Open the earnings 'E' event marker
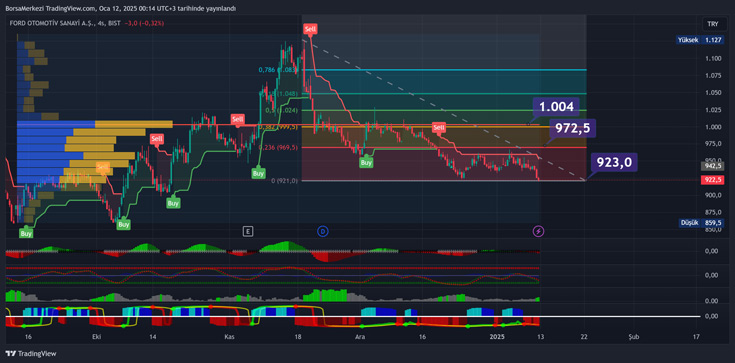Screen dimensions: 735x363 pos(248,231)
